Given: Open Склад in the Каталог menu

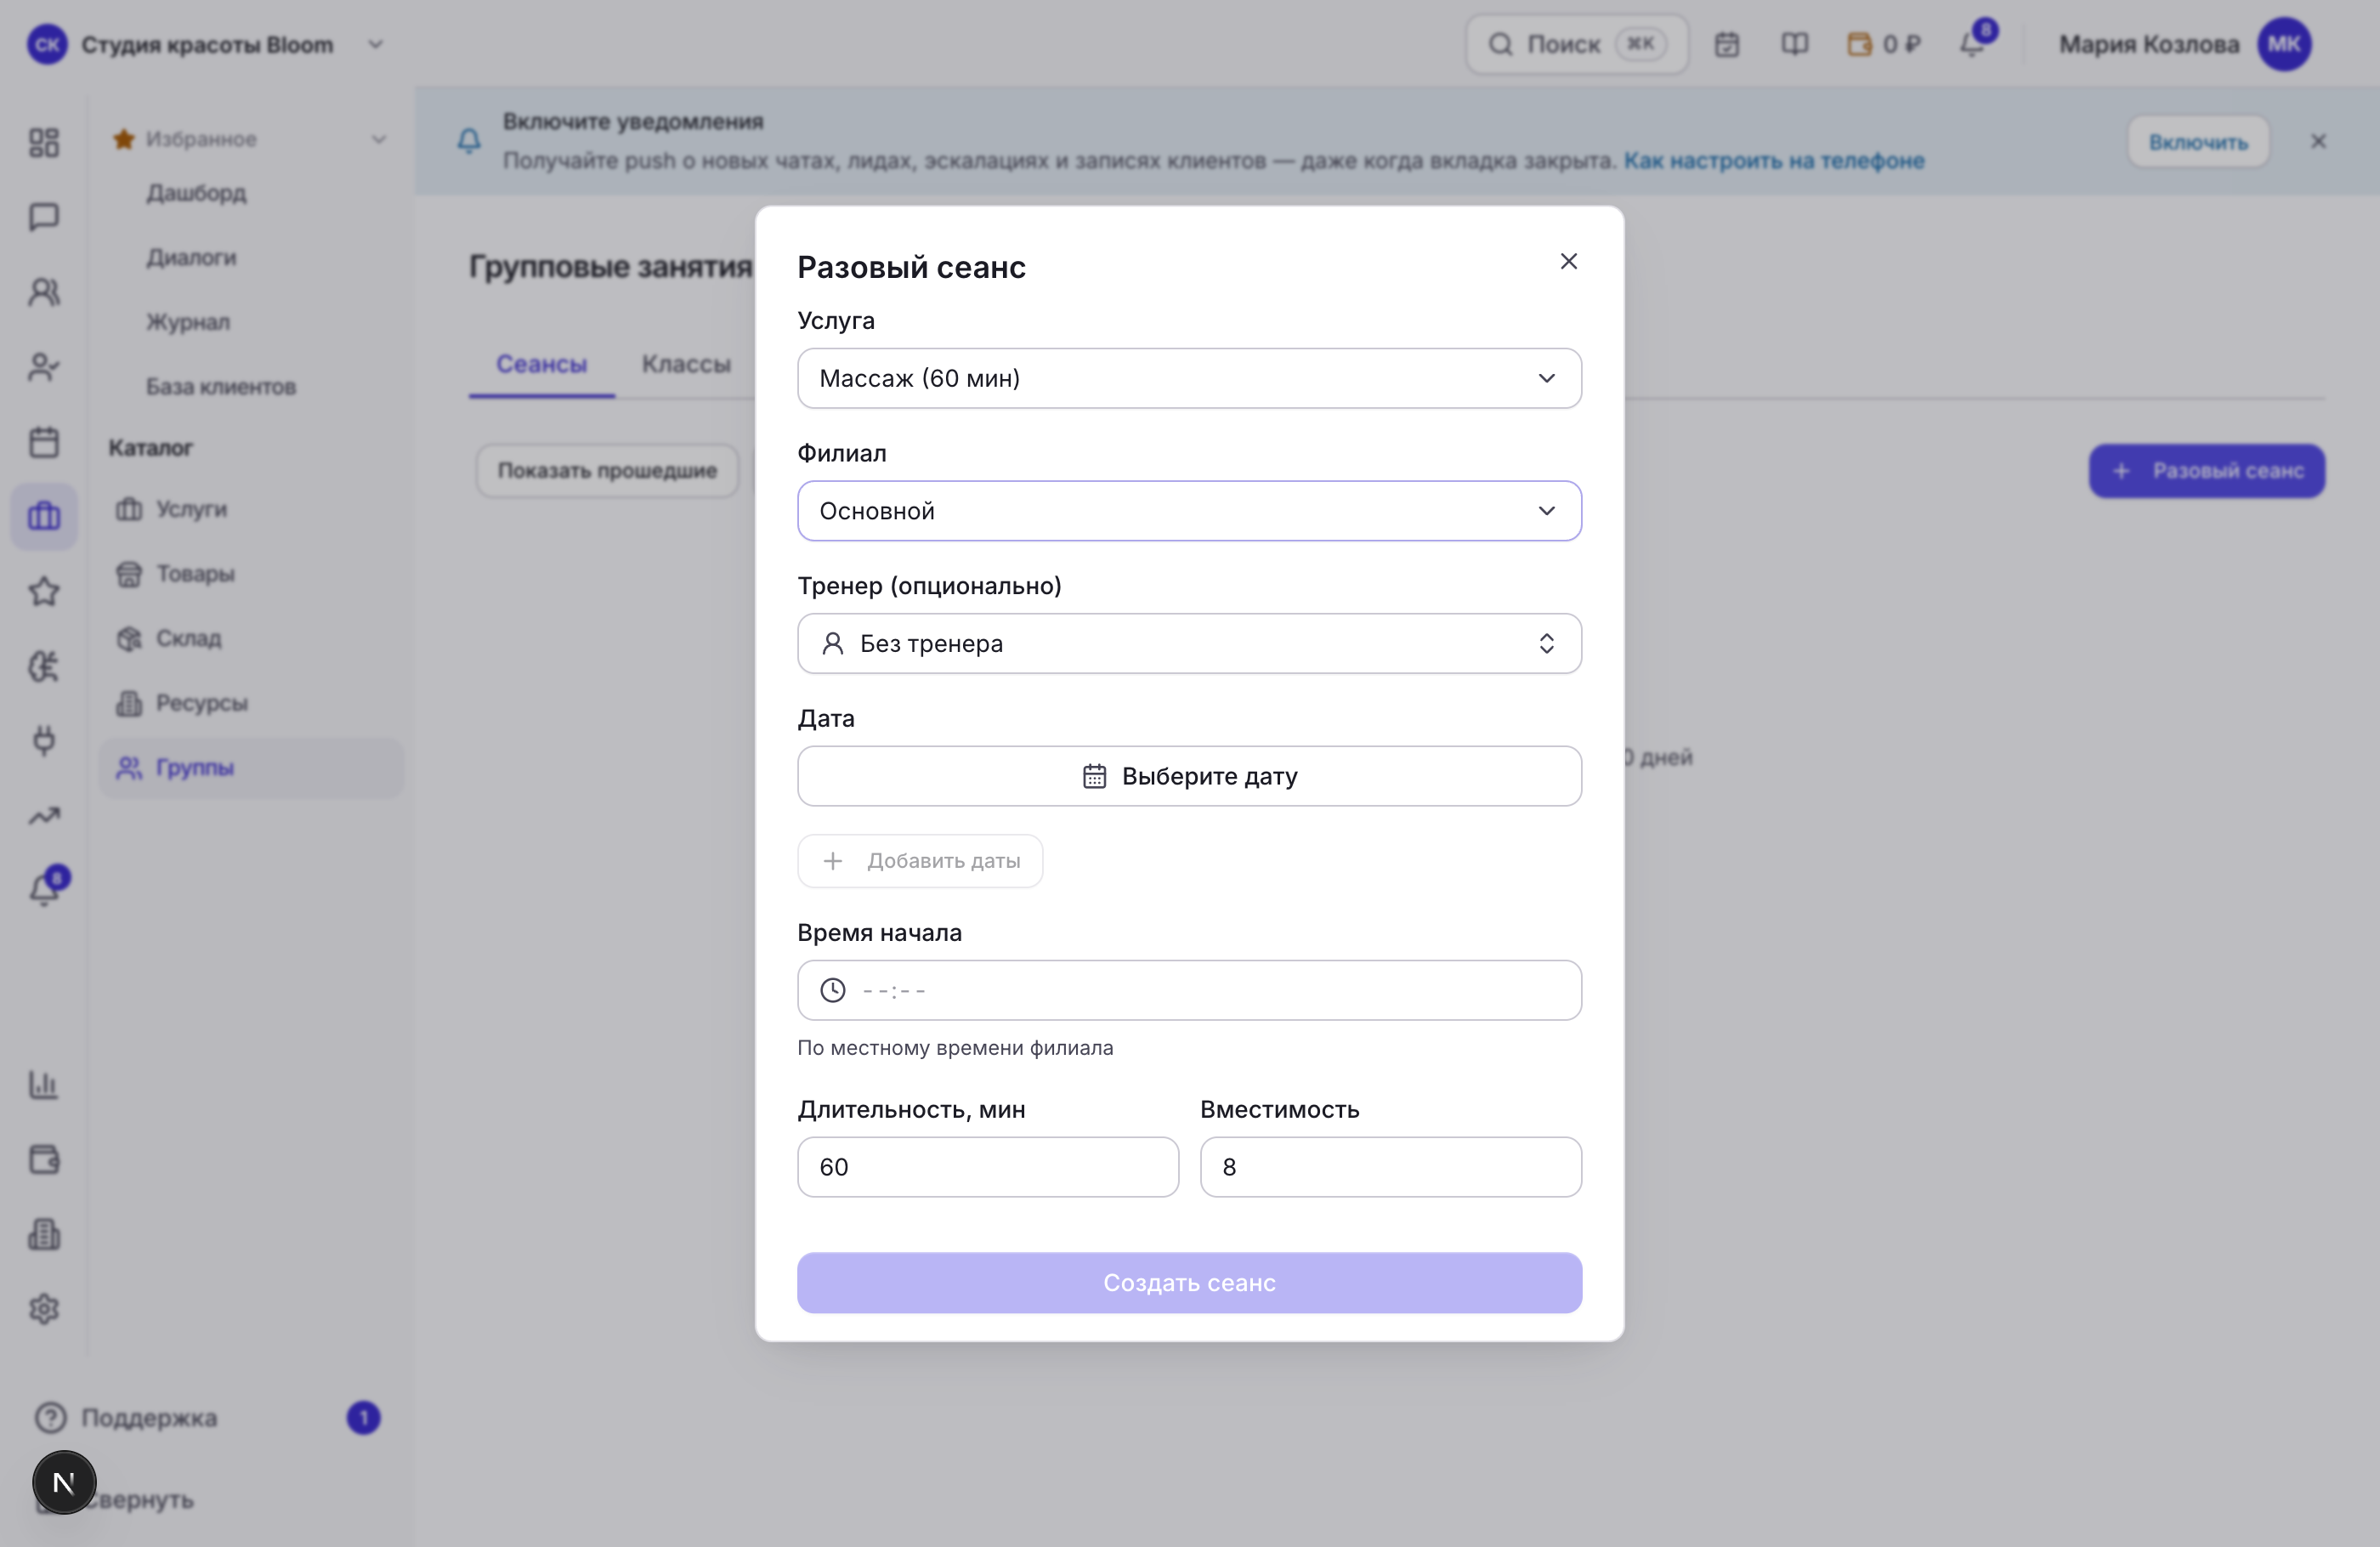Looking at the screenshot, I should click(x=251, y=638).
